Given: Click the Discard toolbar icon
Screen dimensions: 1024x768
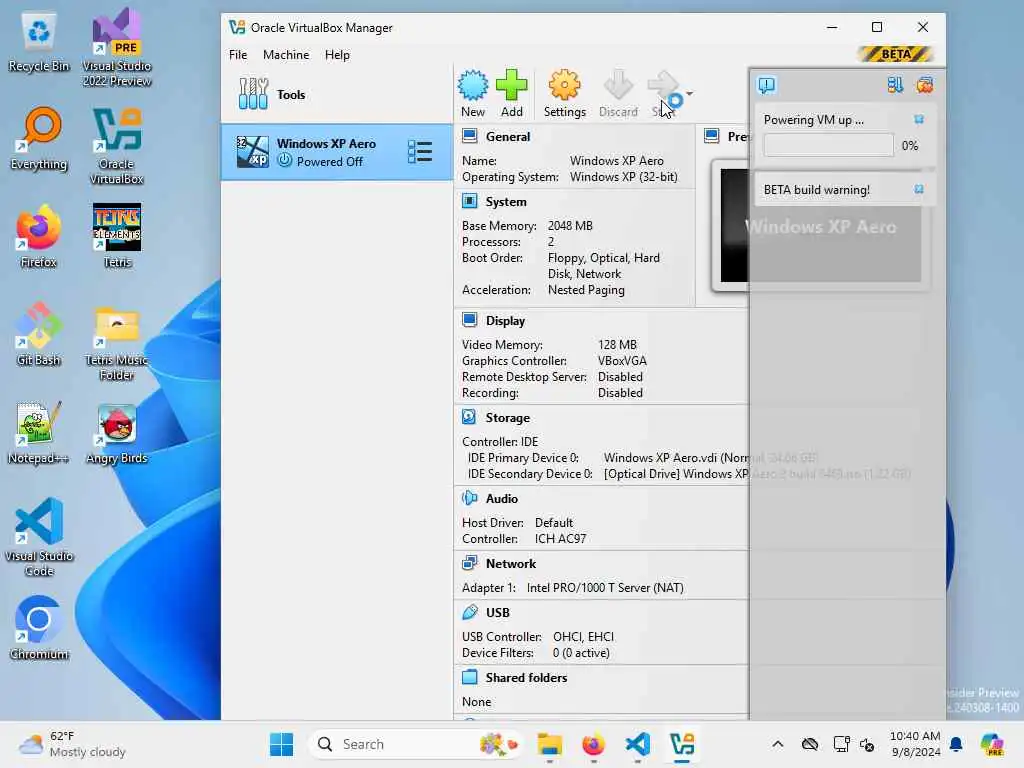Looking at the screenshot, I should (x=618, y=86).
